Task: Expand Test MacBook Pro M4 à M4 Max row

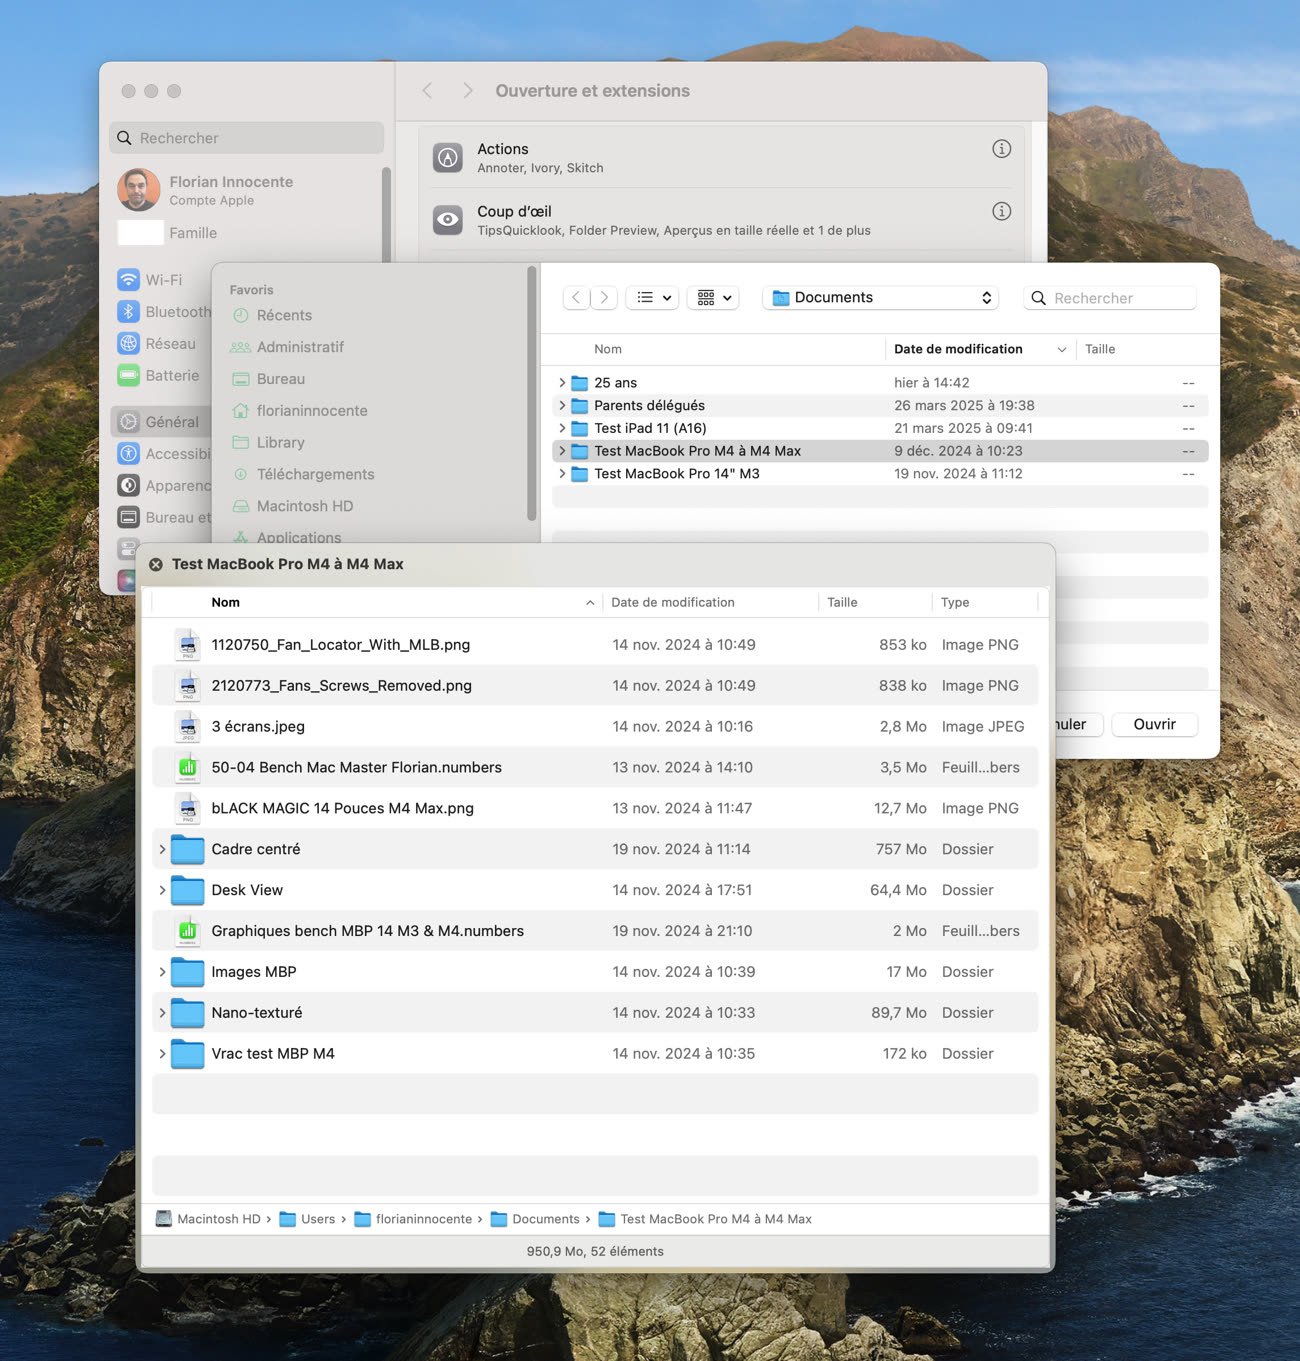Action: tap(562, 451)
